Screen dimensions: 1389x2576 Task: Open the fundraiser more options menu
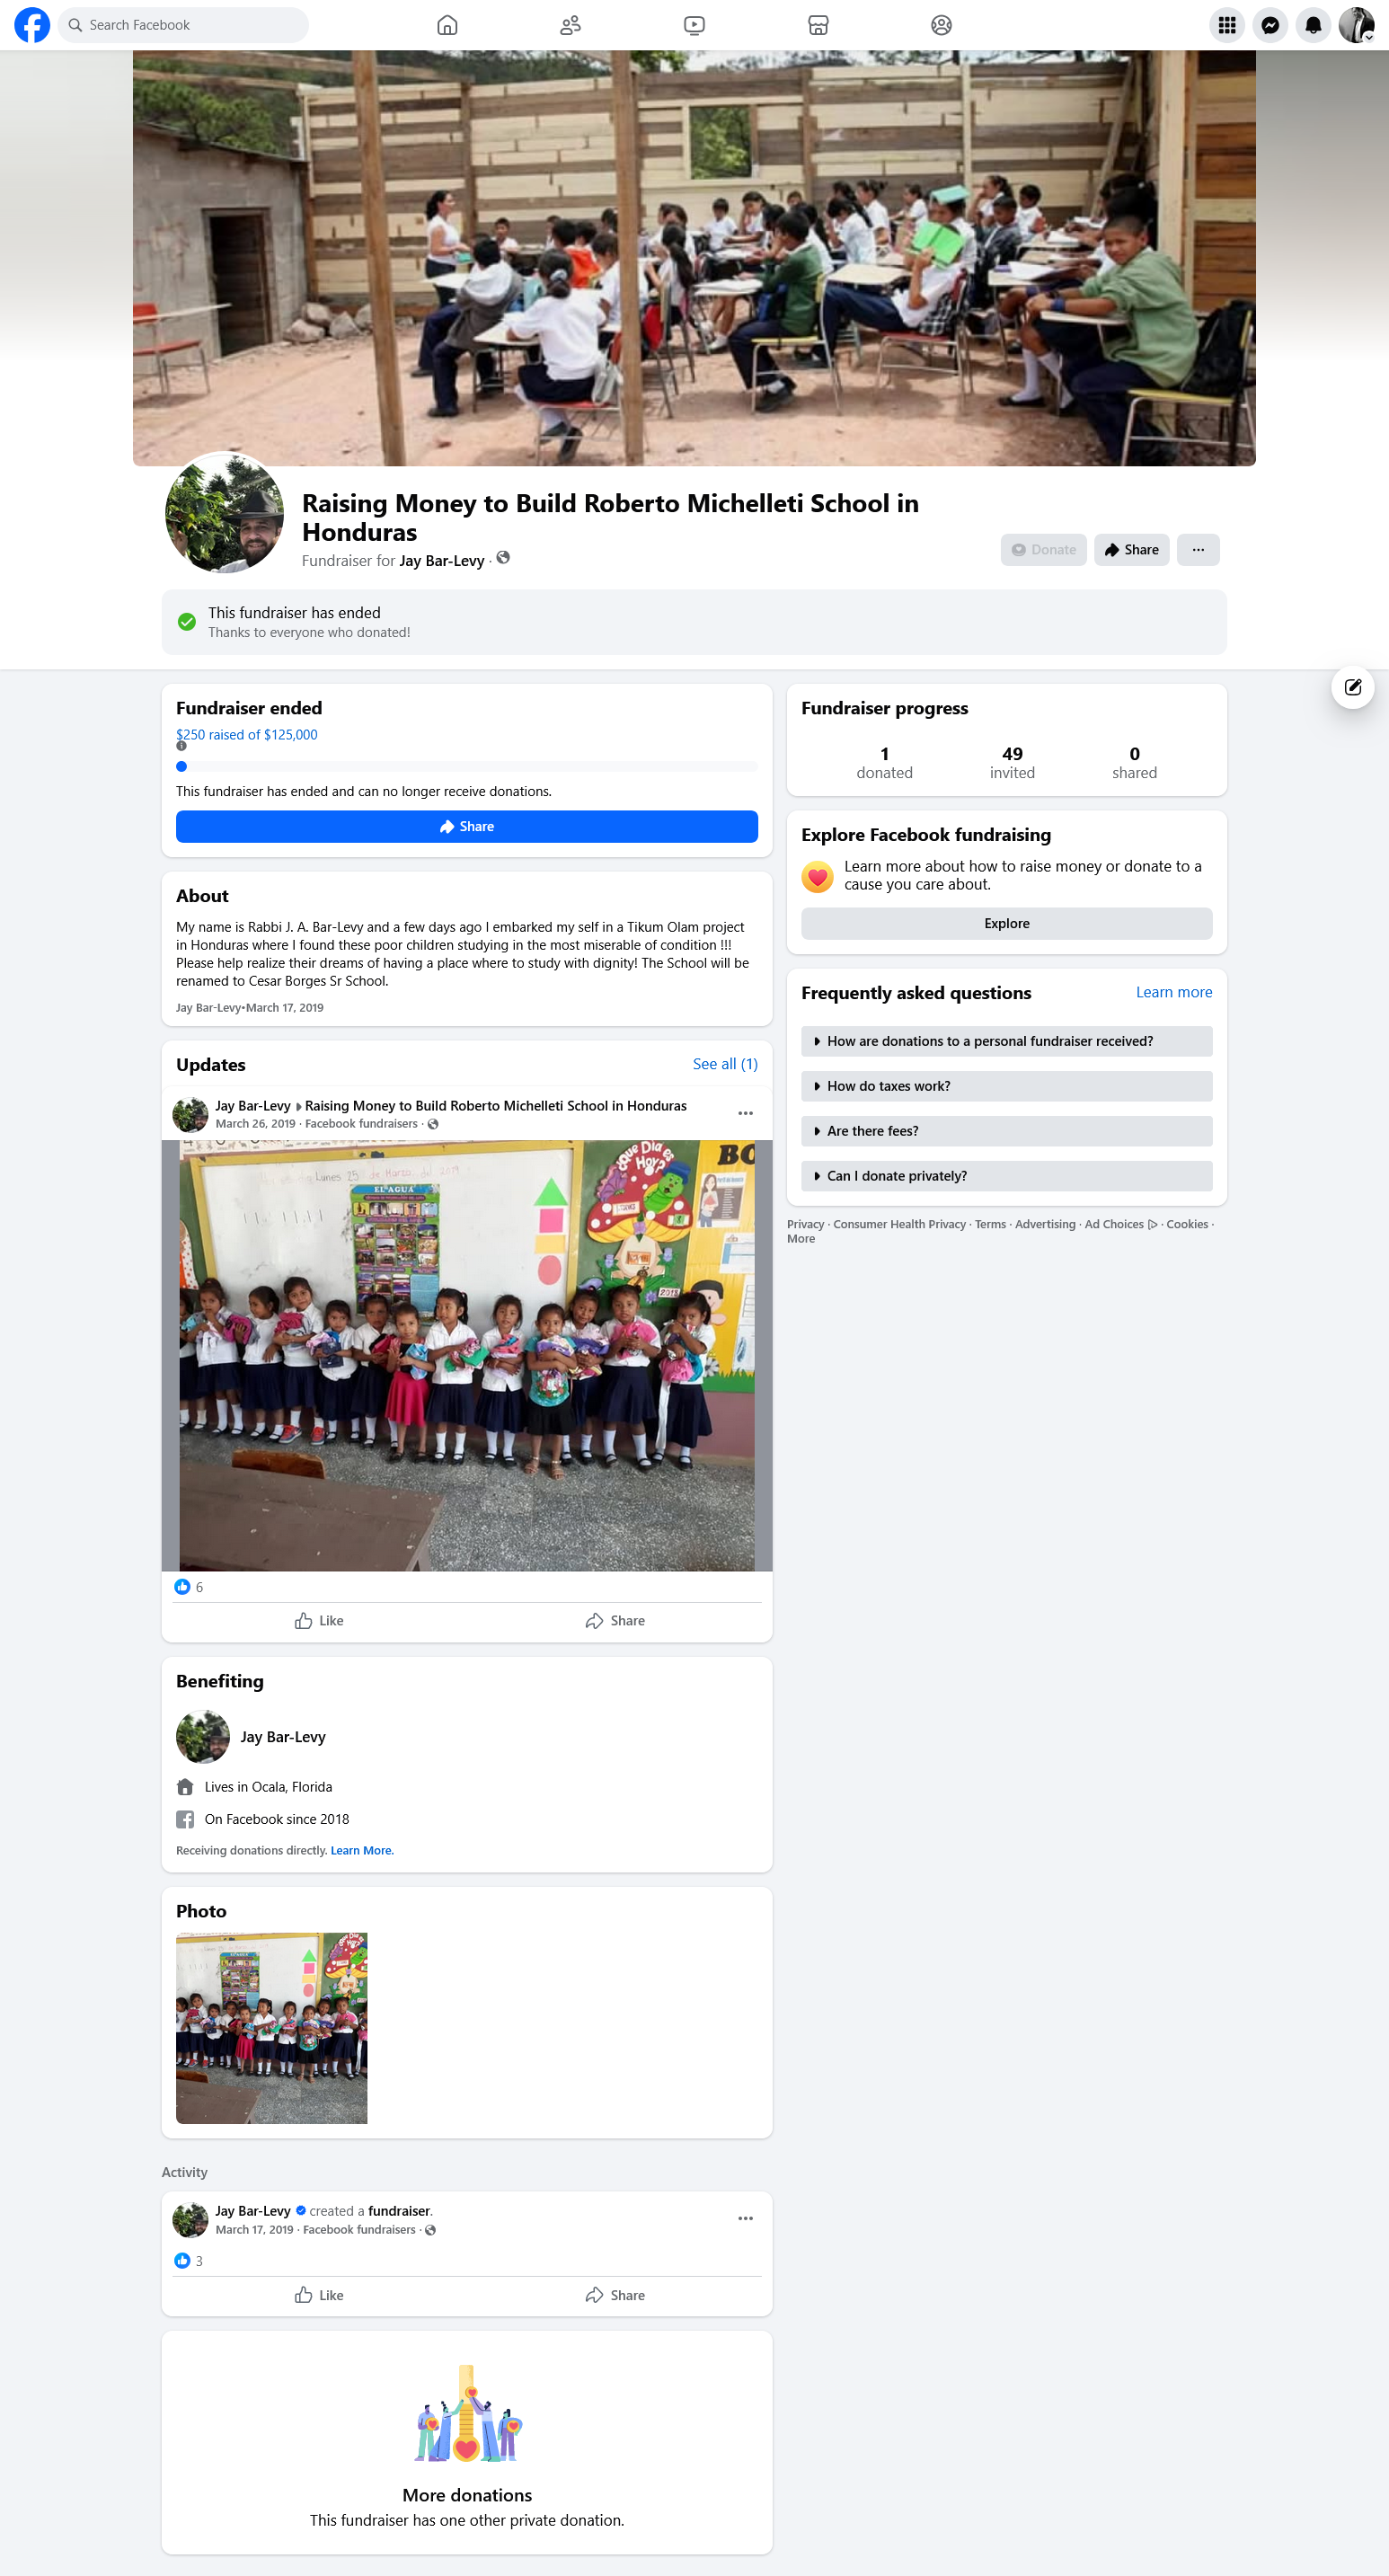[x=1198, y=550]
